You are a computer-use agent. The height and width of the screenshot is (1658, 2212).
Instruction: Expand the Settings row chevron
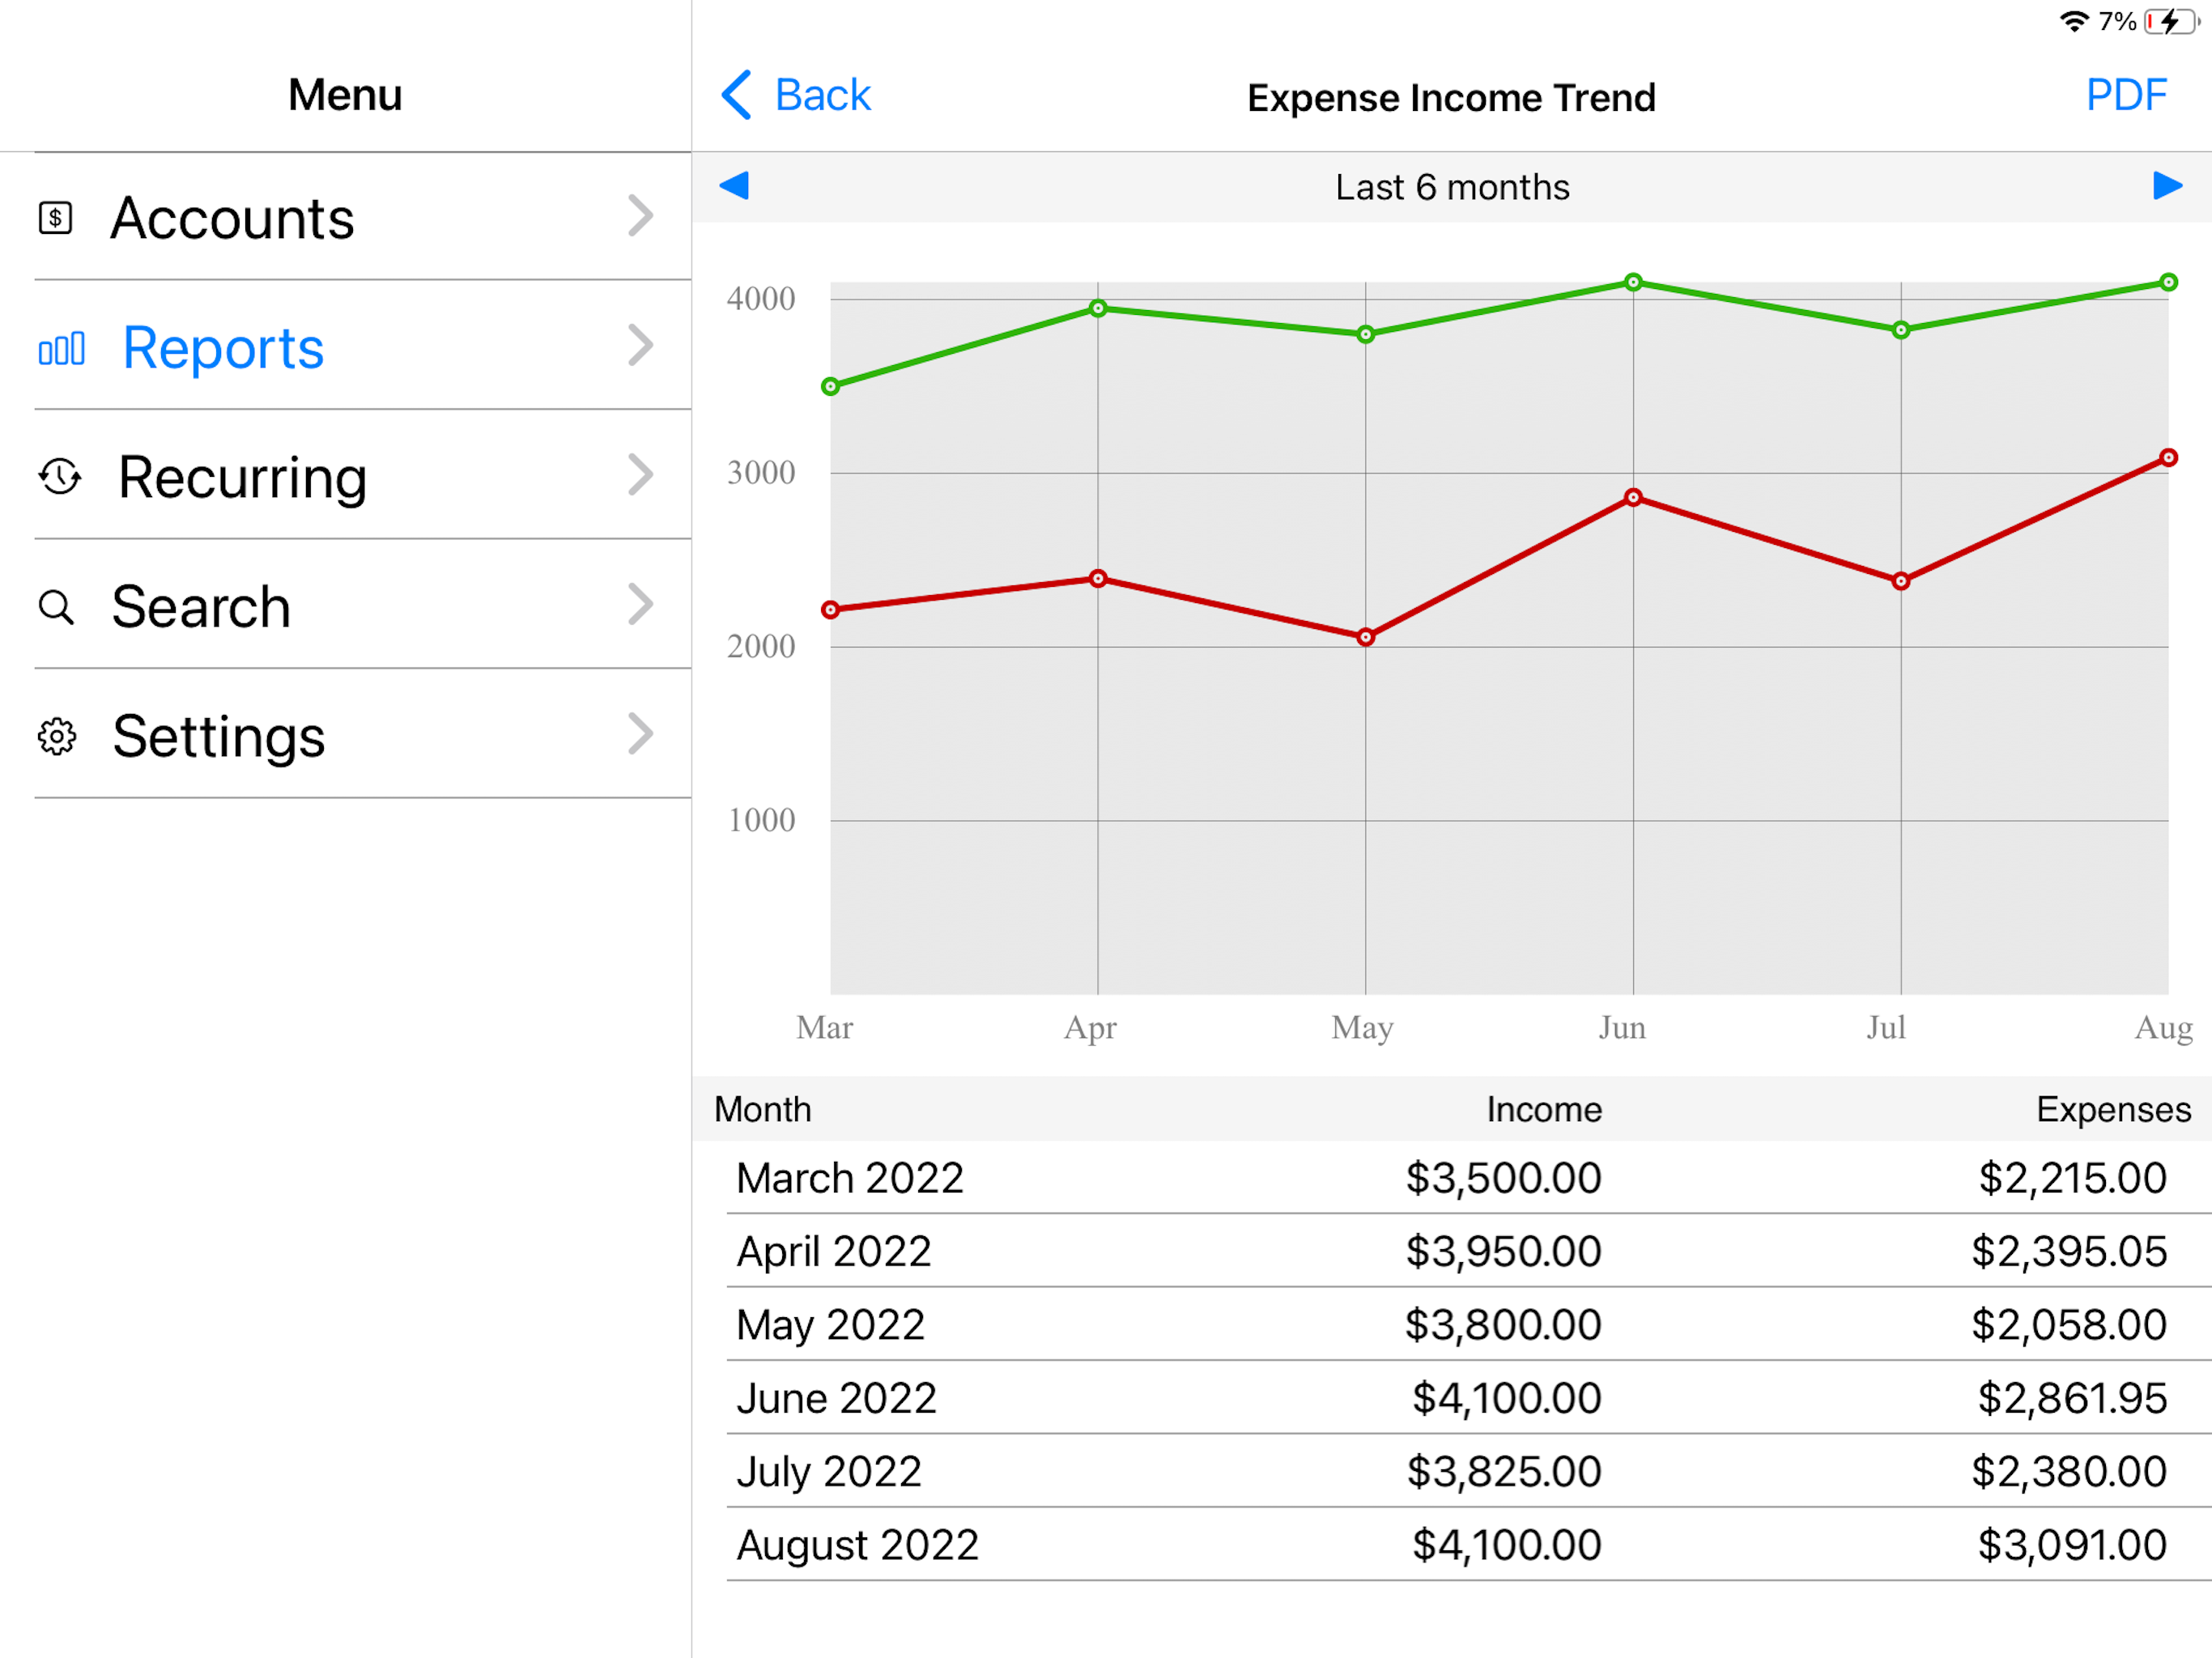[640, 734]
